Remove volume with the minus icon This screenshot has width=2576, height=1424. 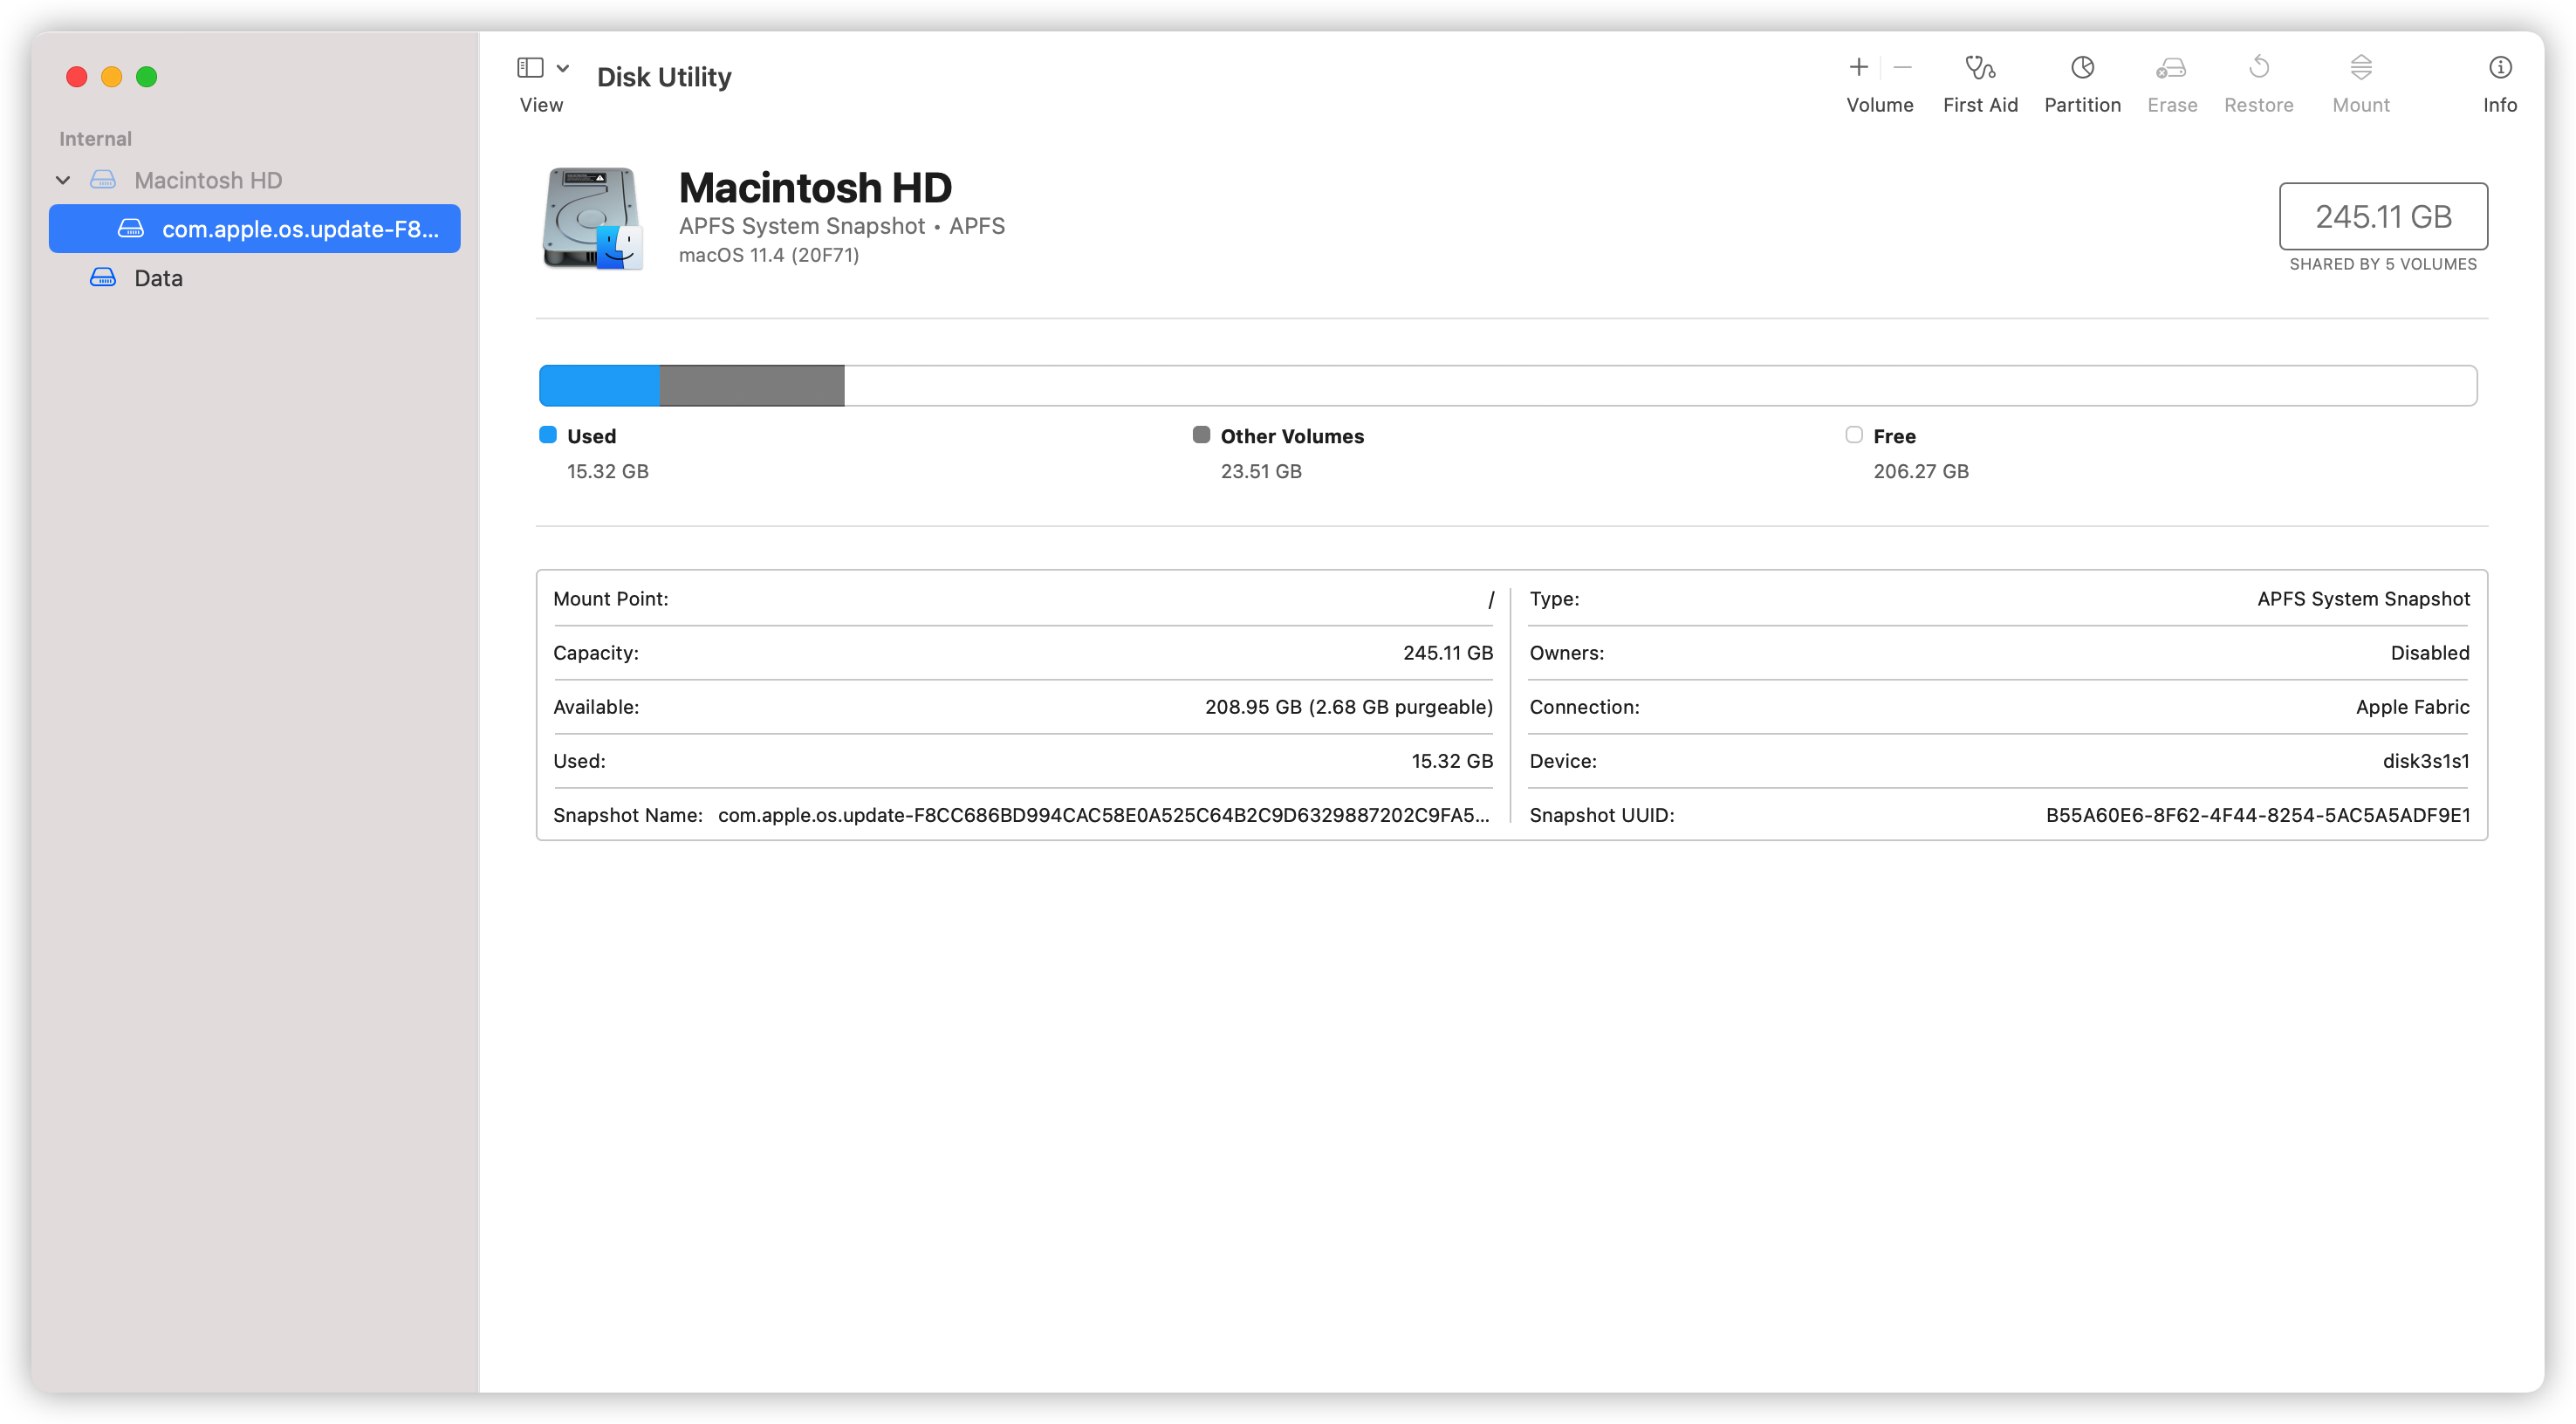point(1902,67)
